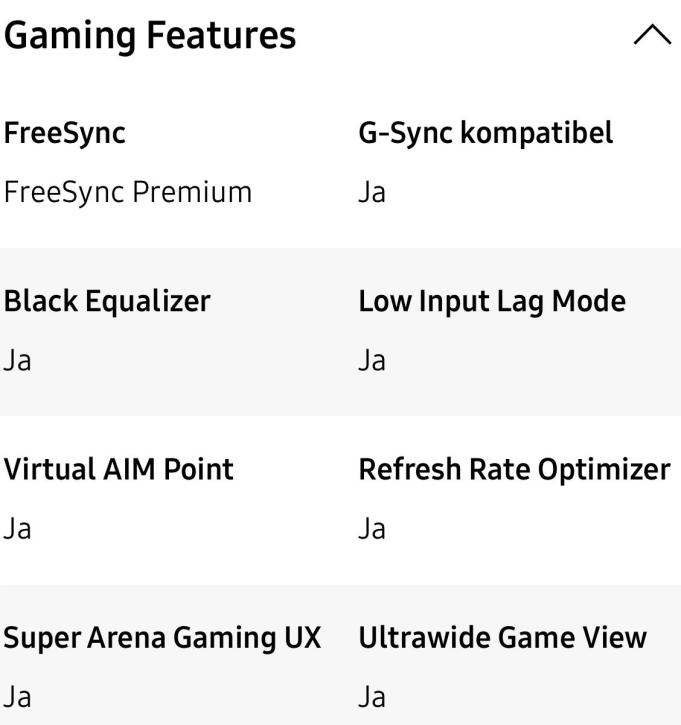Click the FreeSync Premium value text
The height and width of the screenshot is (725, 681).
(128, 192)
